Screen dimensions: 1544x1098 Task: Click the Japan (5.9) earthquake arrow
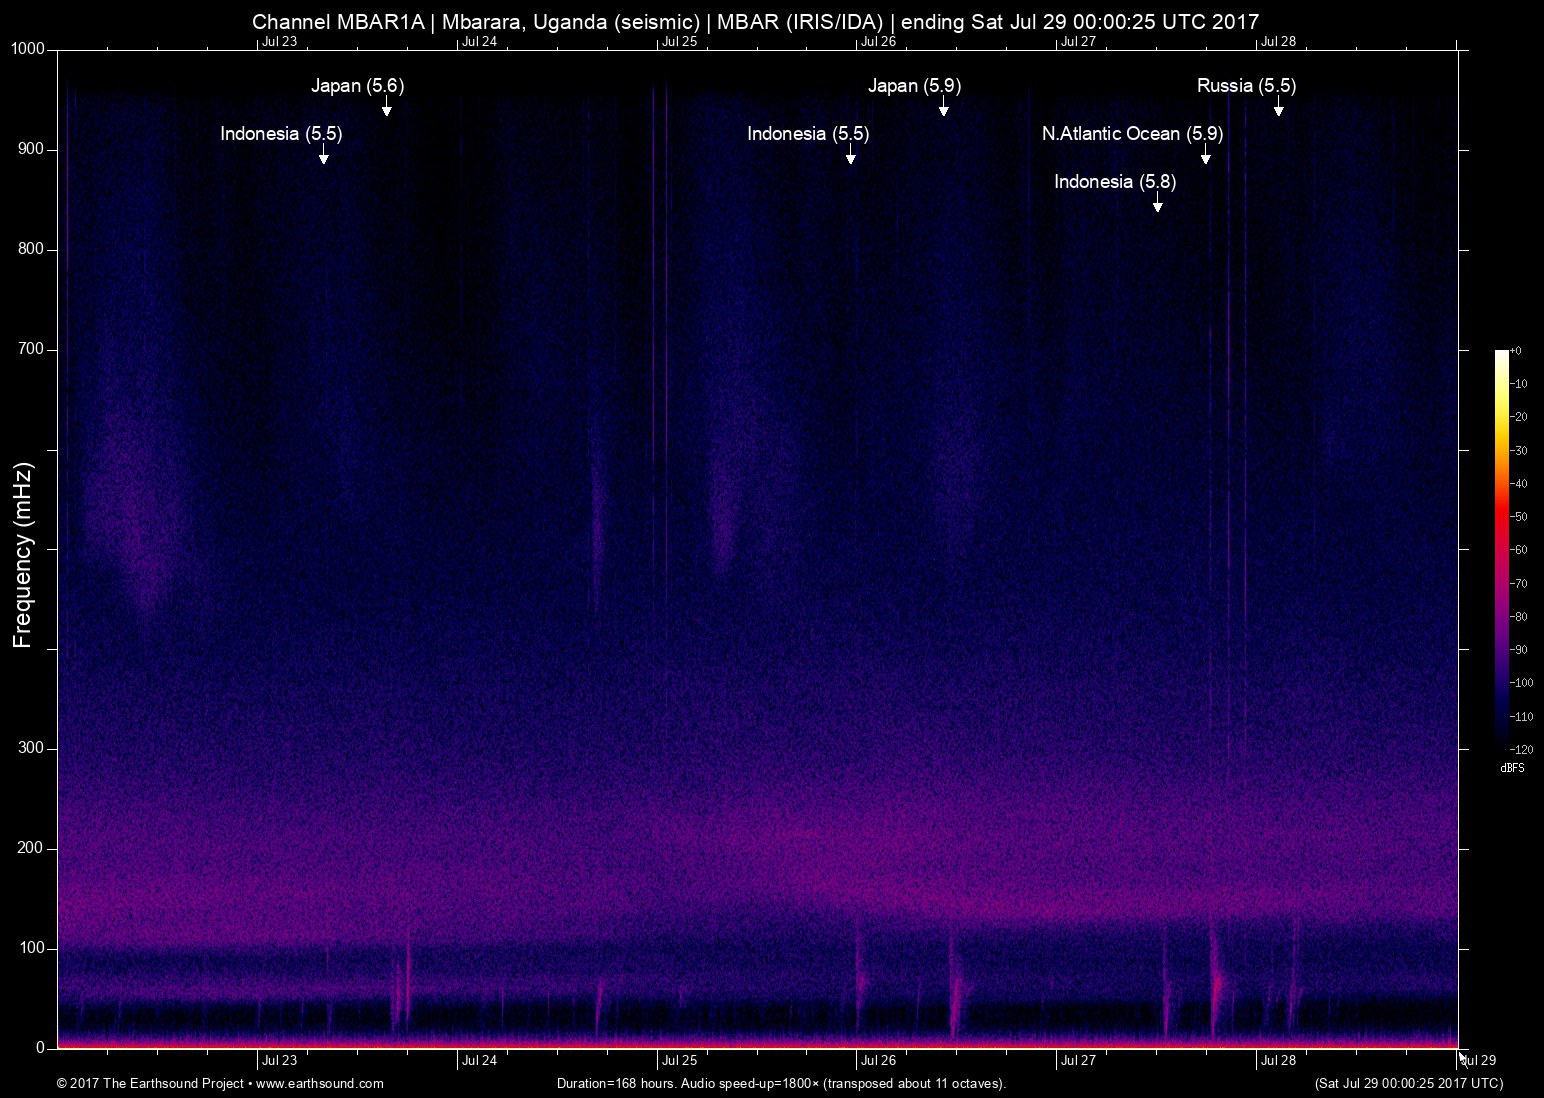[942, 108]
